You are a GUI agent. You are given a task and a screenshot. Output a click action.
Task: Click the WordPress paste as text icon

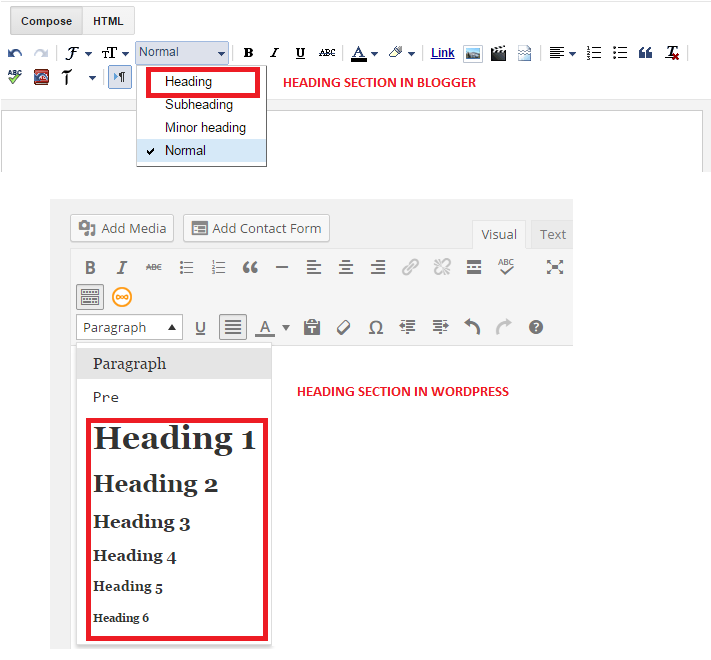point(312,327)
